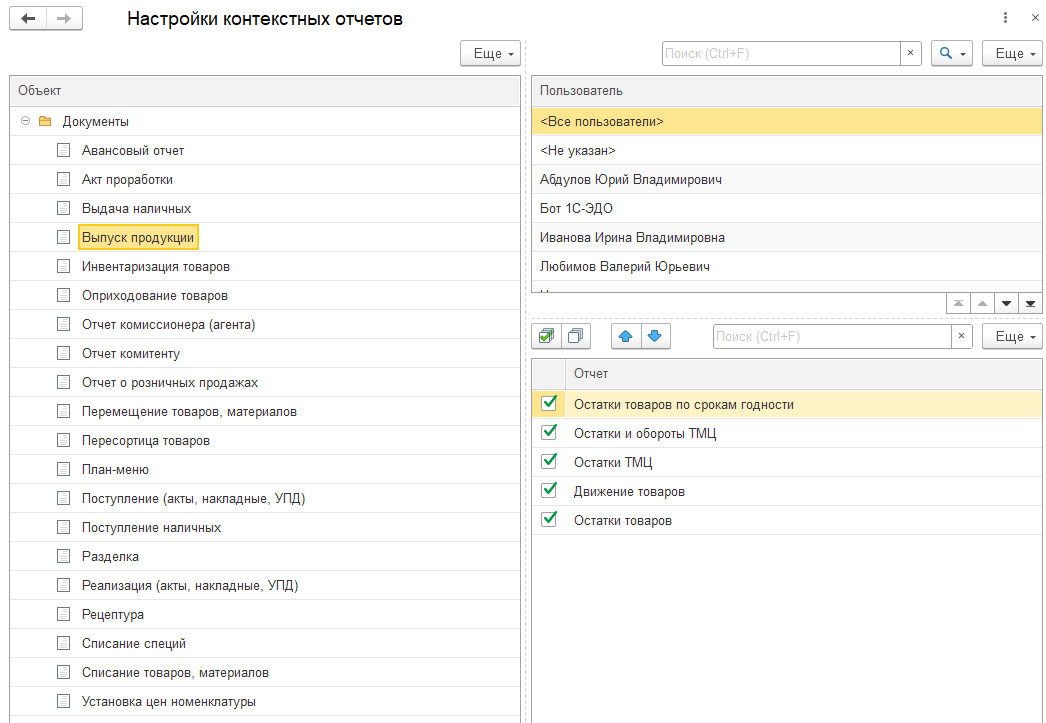Move the selected report down with the blue arrow
This screenshot has height=723, width=1046.
[x=656, y=337]
